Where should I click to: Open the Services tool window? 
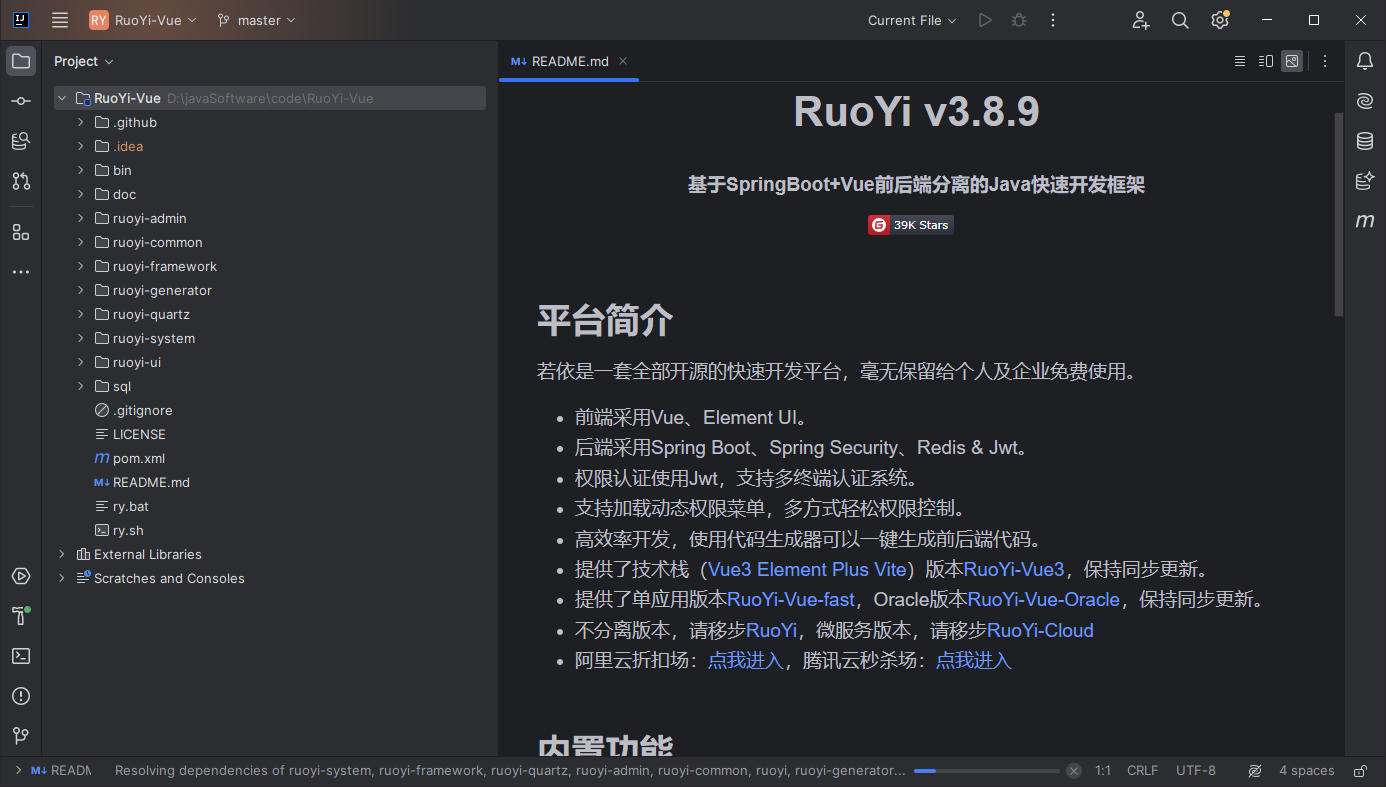[20, 576]
